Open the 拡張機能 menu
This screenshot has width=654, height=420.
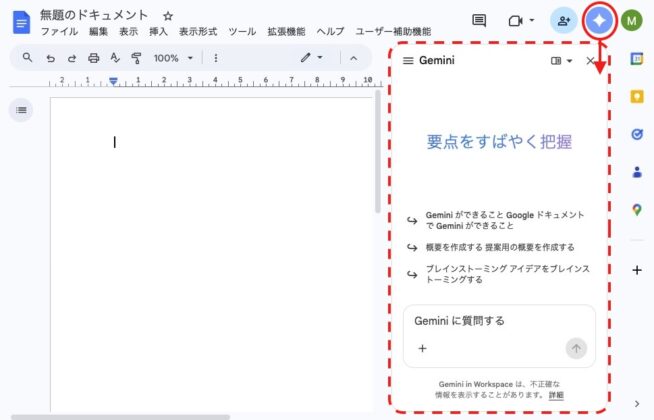(x=286, y=32)
